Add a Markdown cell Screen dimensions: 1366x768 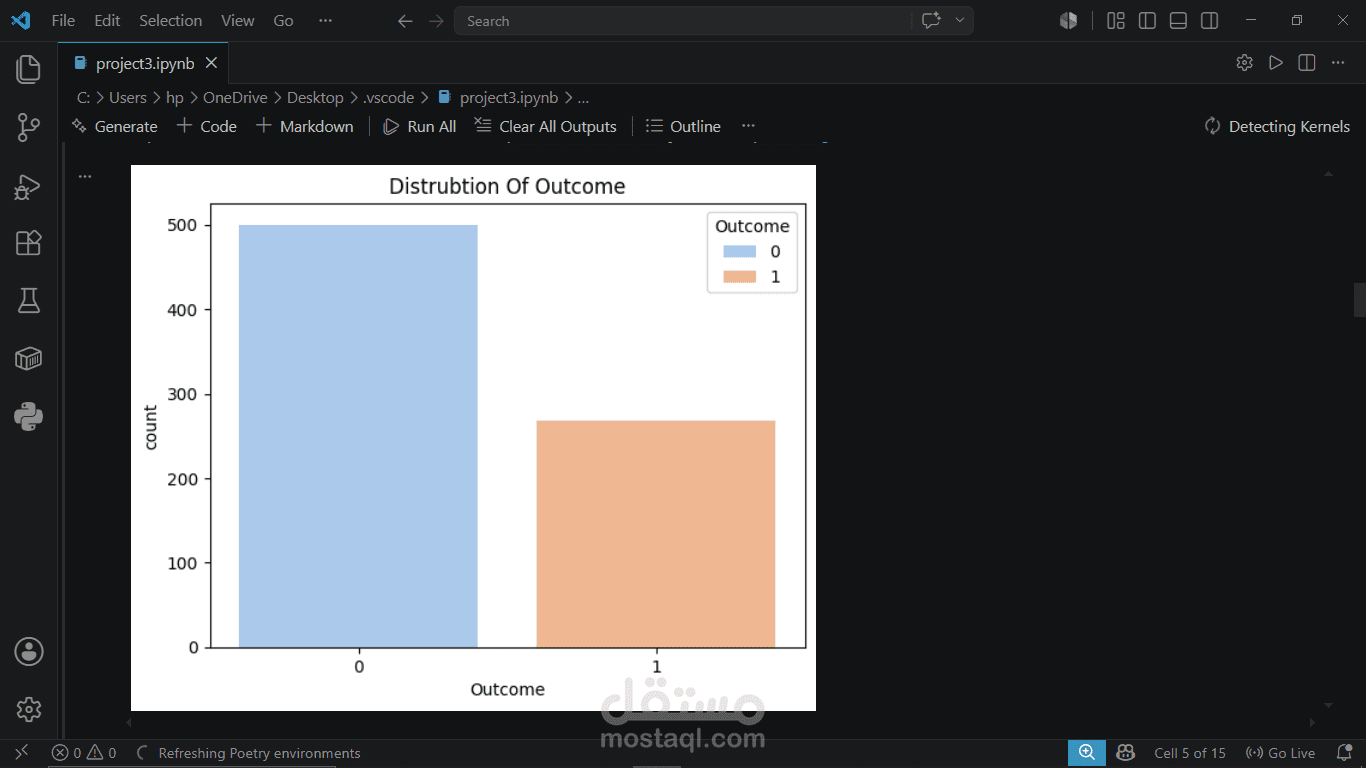(305, 126)
